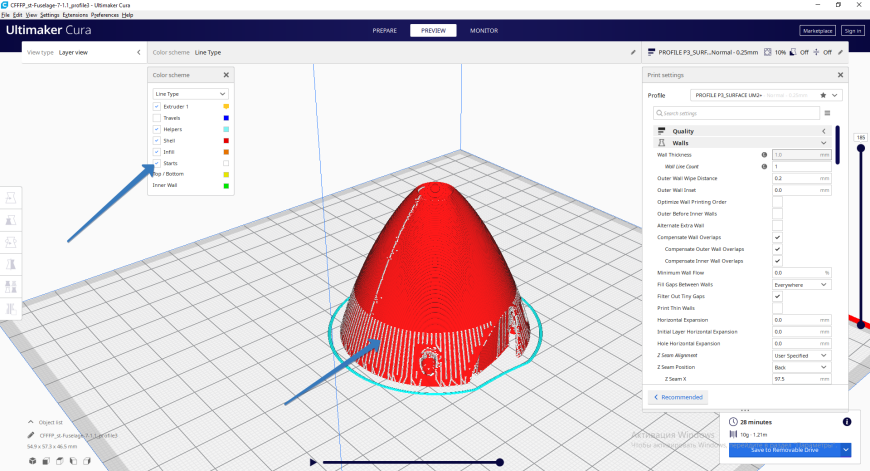The width and height of the screenshot is (870, 471).
Task: Open the settings visibility hamburger menu
Action: point(827,113)
